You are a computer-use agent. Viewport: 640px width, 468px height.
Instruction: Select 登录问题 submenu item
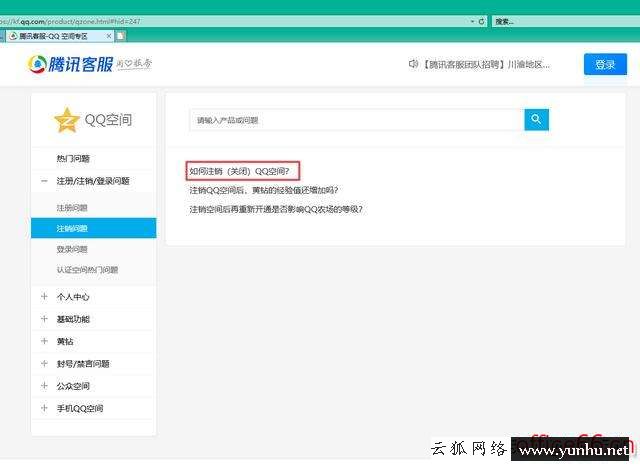click(x=72, y=249)
